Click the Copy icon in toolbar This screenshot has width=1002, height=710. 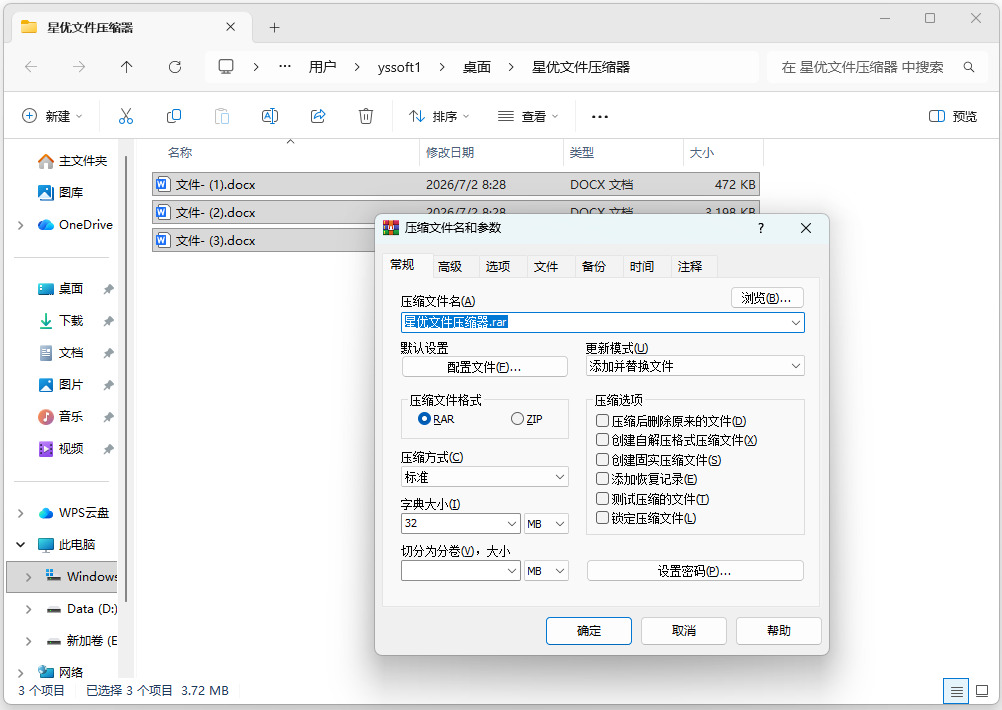tap(174, 116)
